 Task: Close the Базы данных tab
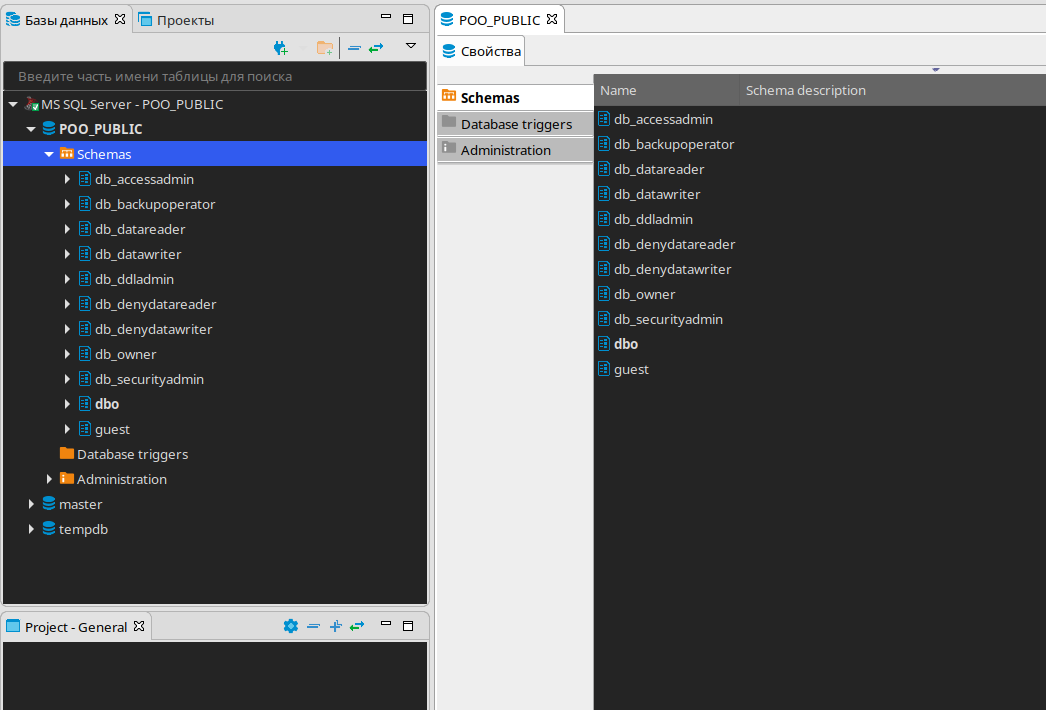[x=120, y=19]
